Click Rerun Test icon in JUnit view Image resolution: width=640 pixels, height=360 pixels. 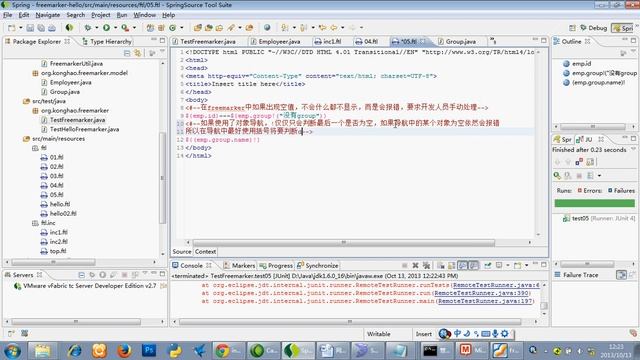(x=557, y=176)
